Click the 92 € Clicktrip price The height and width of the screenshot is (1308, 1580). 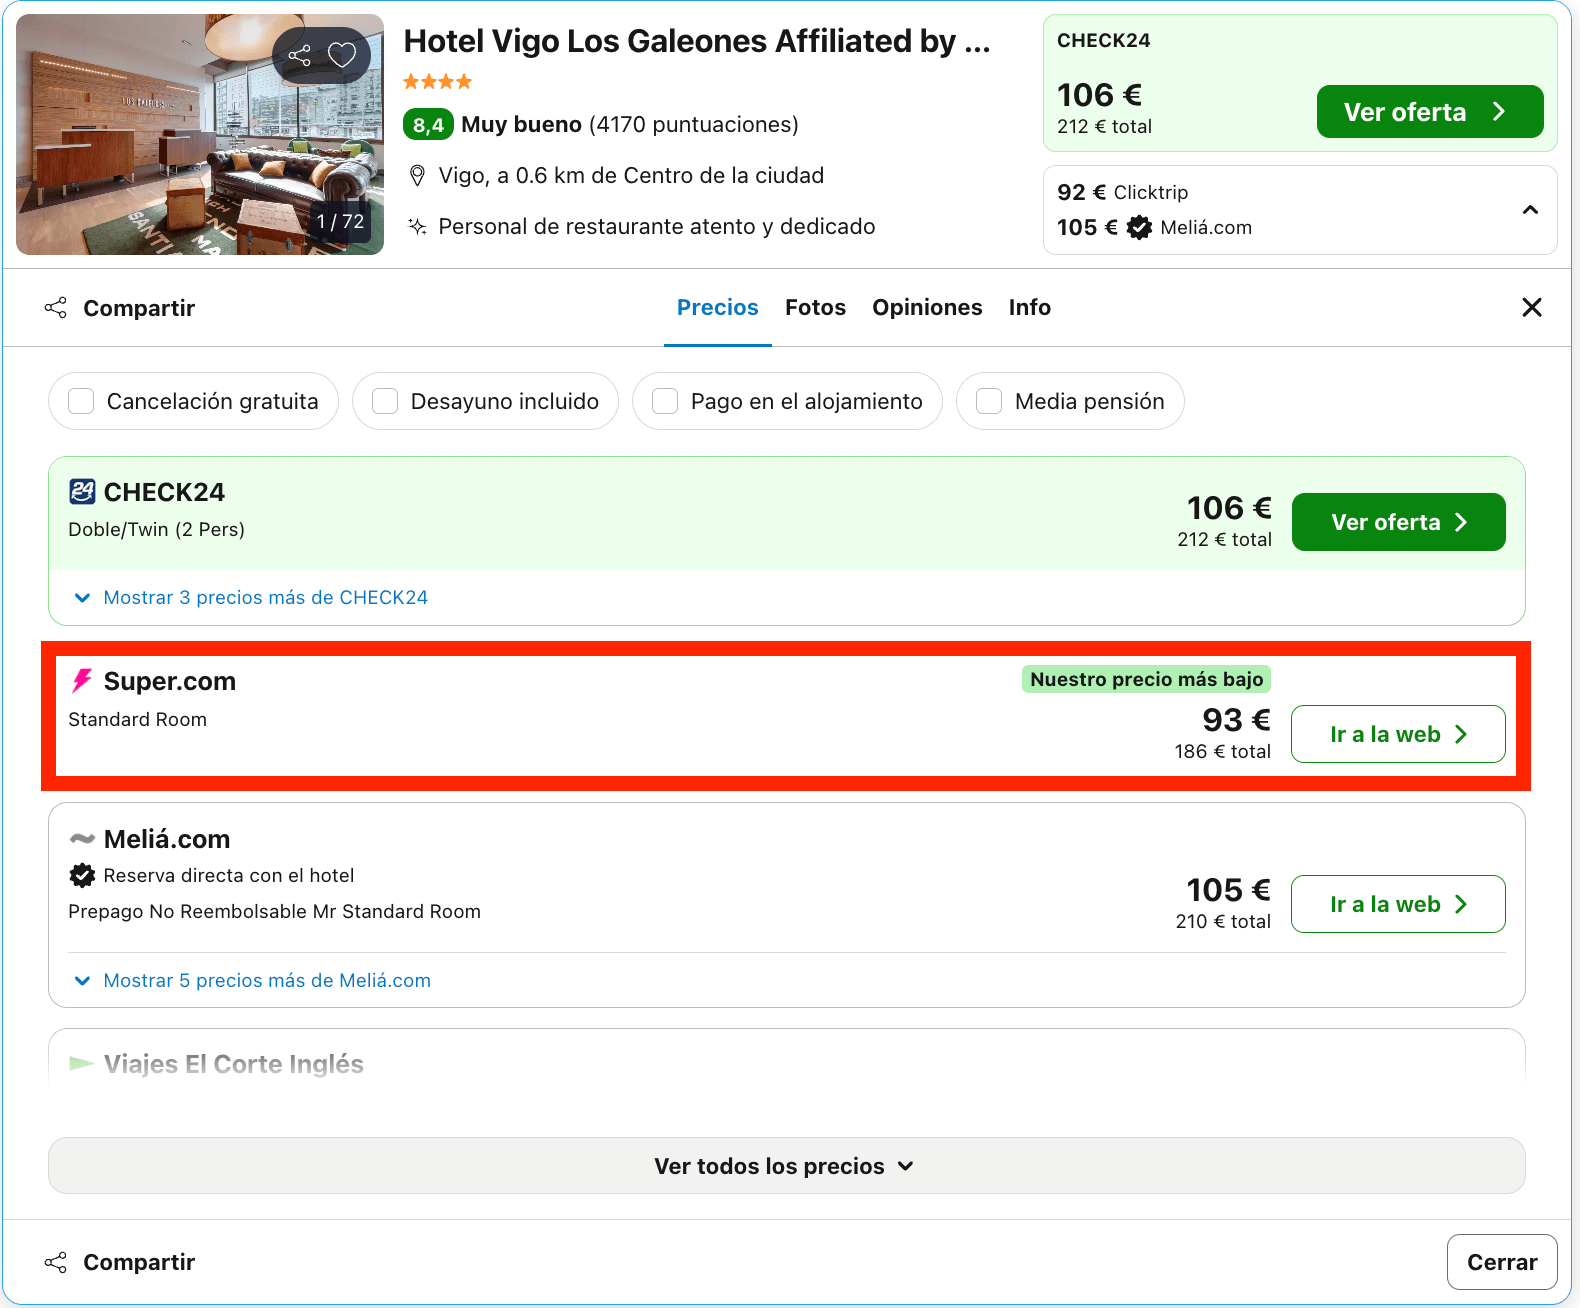click(1123, 192)
